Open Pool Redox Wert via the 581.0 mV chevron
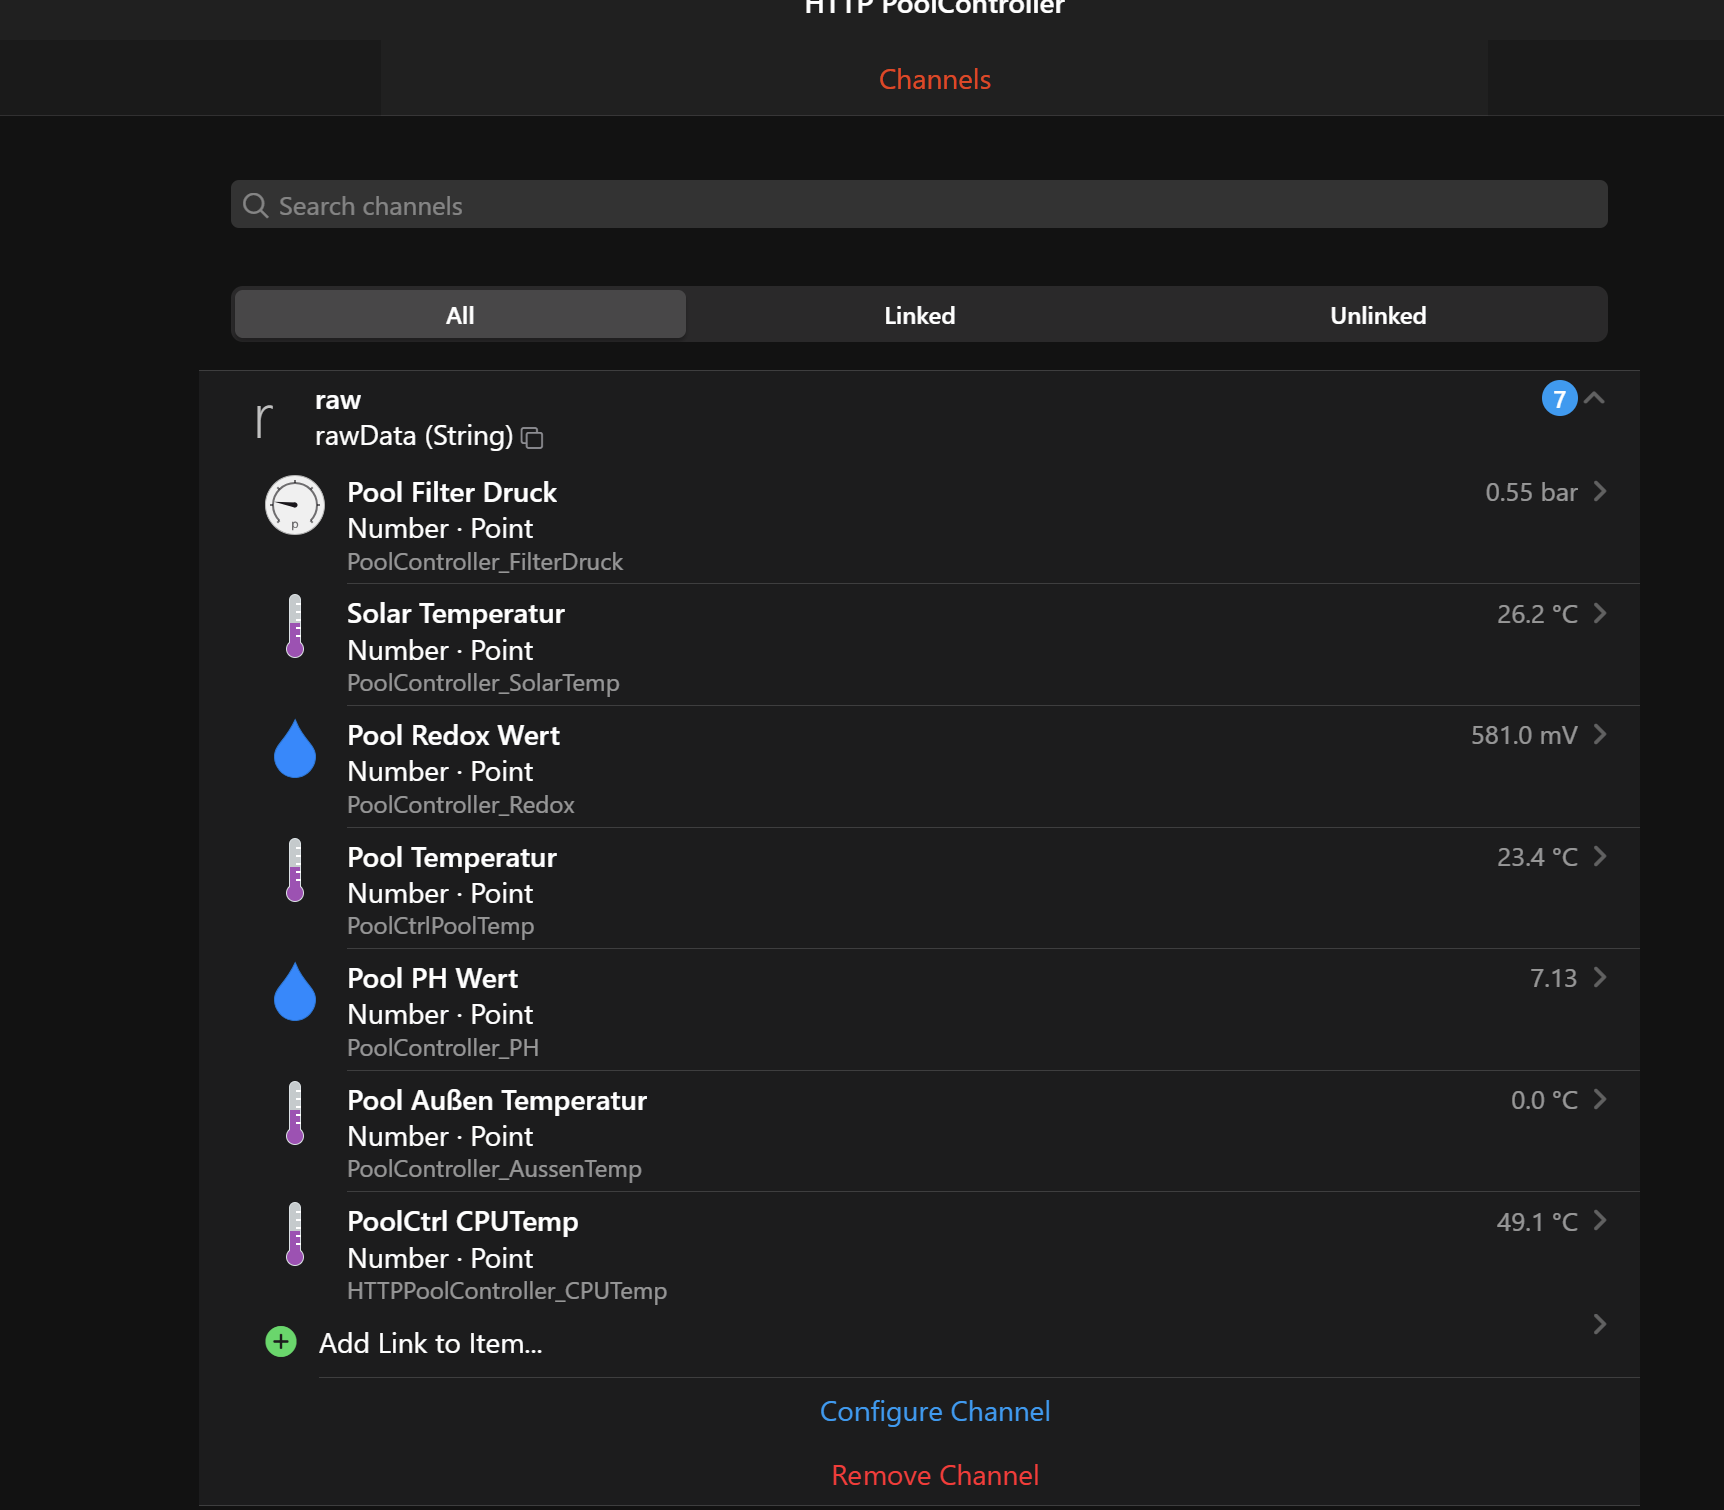Screen dimensions: 1724x1510 click(1600, 734)
